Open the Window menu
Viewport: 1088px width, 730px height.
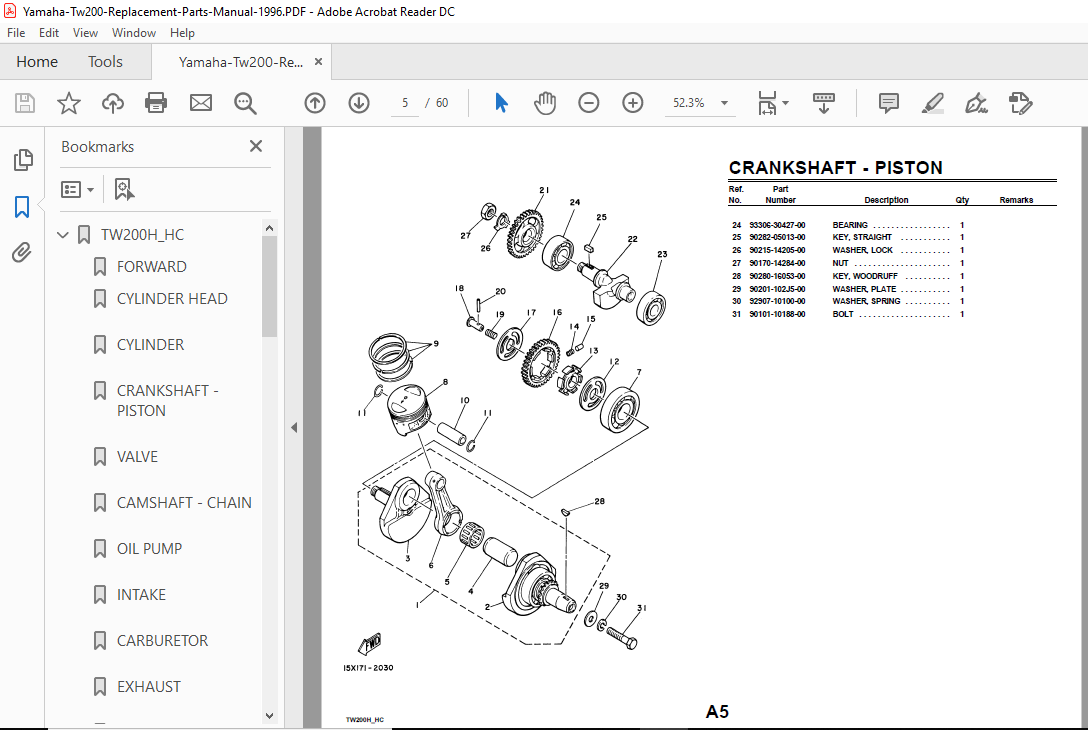pos(134,33)
